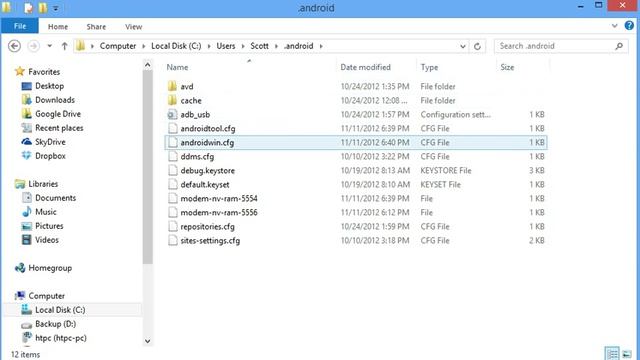Click navigation pane scroll up arrow

(x=148, y=65)
